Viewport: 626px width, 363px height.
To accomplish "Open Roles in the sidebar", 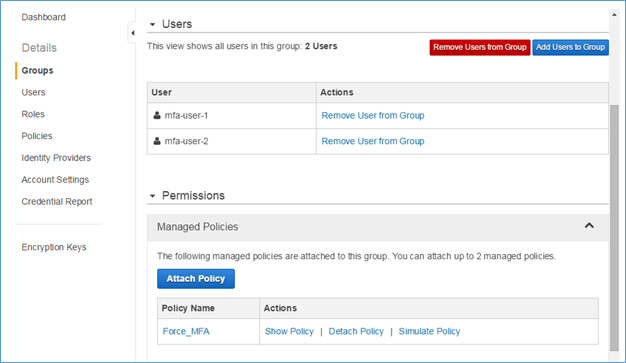I will 33,114.
